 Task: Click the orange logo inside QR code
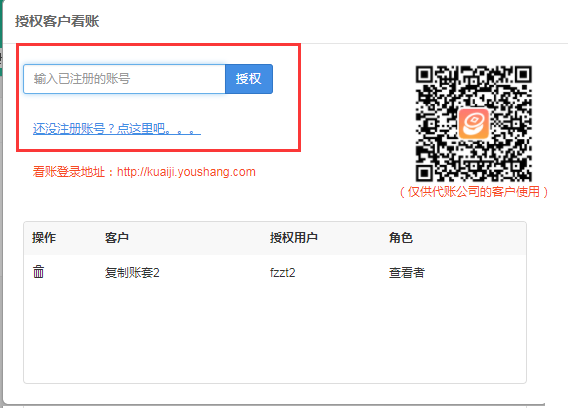coord(473,124)
